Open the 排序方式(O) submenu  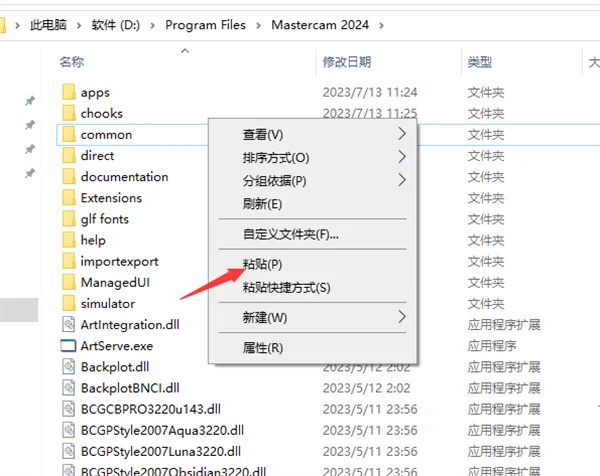point(313,157)
